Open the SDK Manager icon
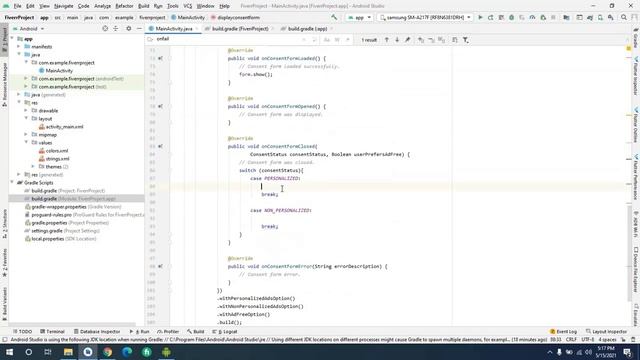 pyautogui.click(x=611, y=18)
